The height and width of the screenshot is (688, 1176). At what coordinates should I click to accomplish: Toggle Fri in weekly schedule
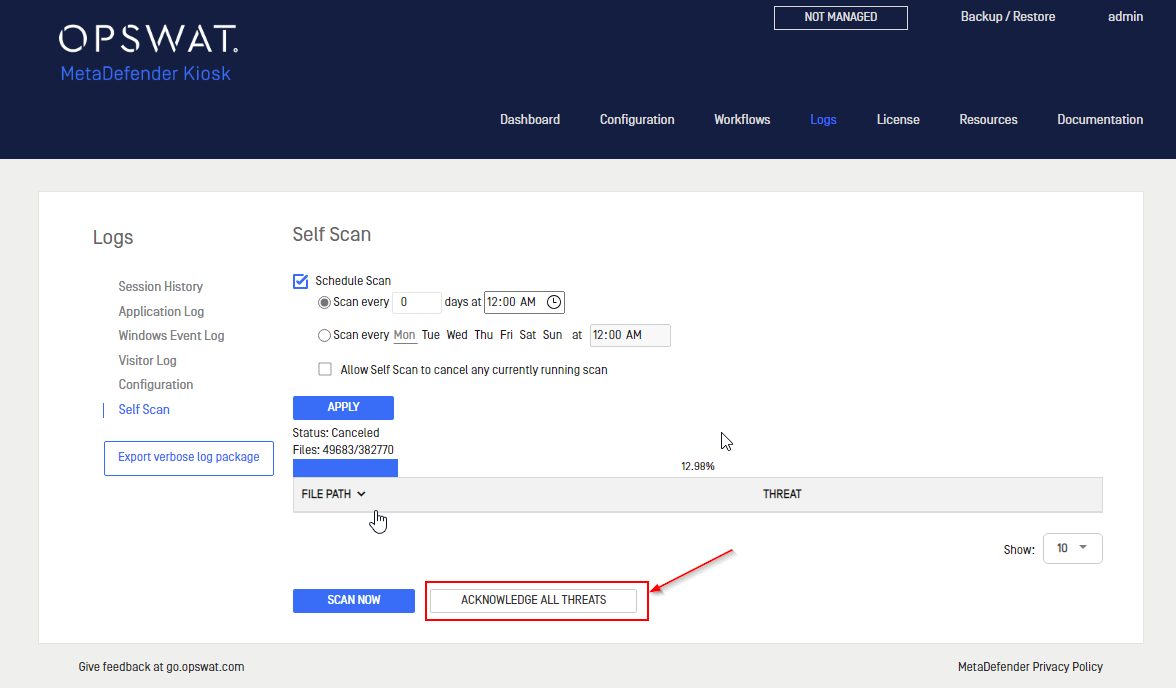point(506,335)
